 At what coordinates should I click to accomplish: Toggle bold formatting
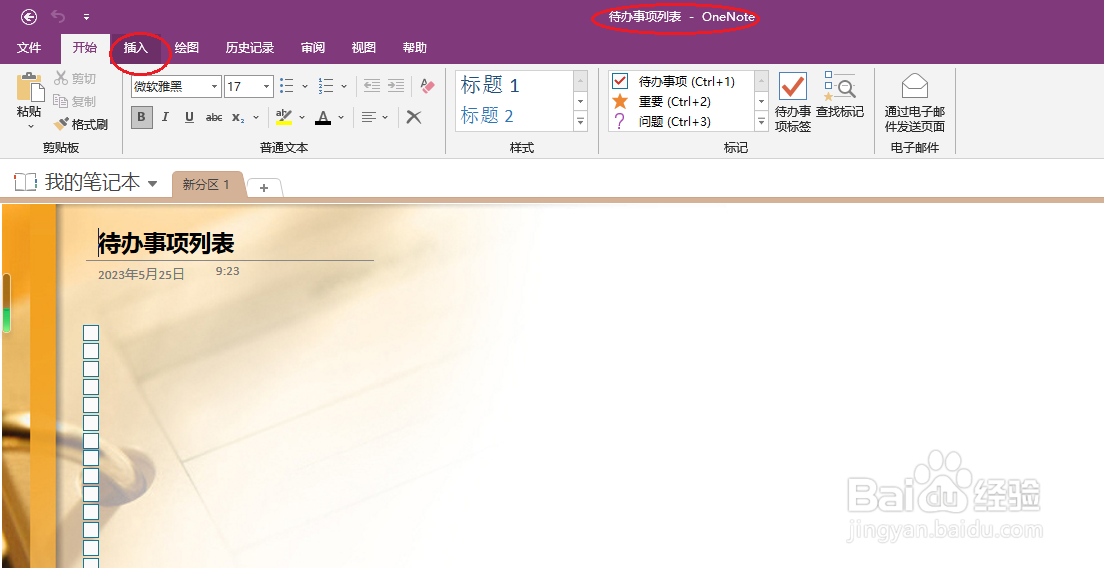(142, 117)
